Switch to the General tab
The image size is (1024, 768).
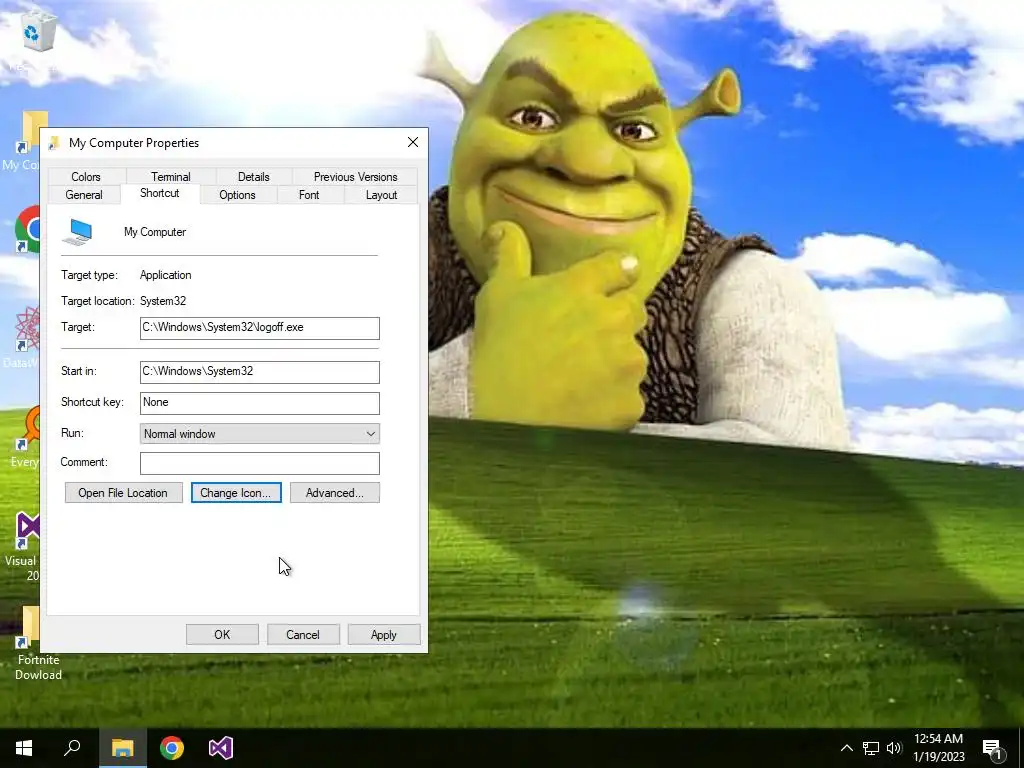click(x=84, y=195)
